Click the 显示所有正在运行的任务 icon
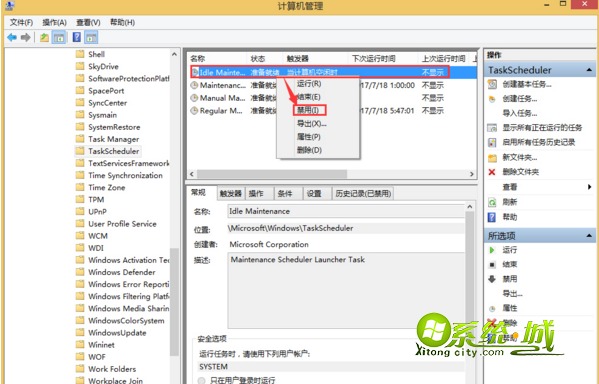Screen dimensions: 599x384 coord(492,128)
